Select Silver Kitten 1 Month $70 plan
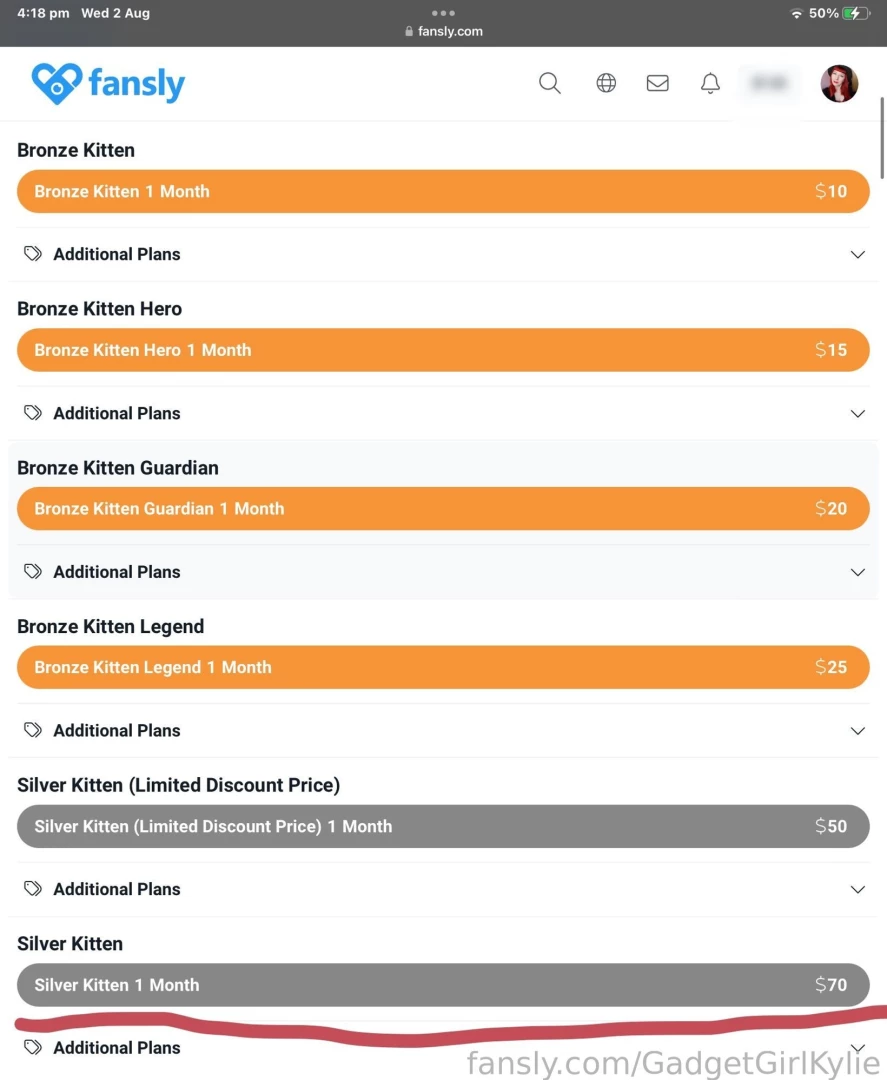Viewport: 887px width, 1080px height. click(443, 985)
